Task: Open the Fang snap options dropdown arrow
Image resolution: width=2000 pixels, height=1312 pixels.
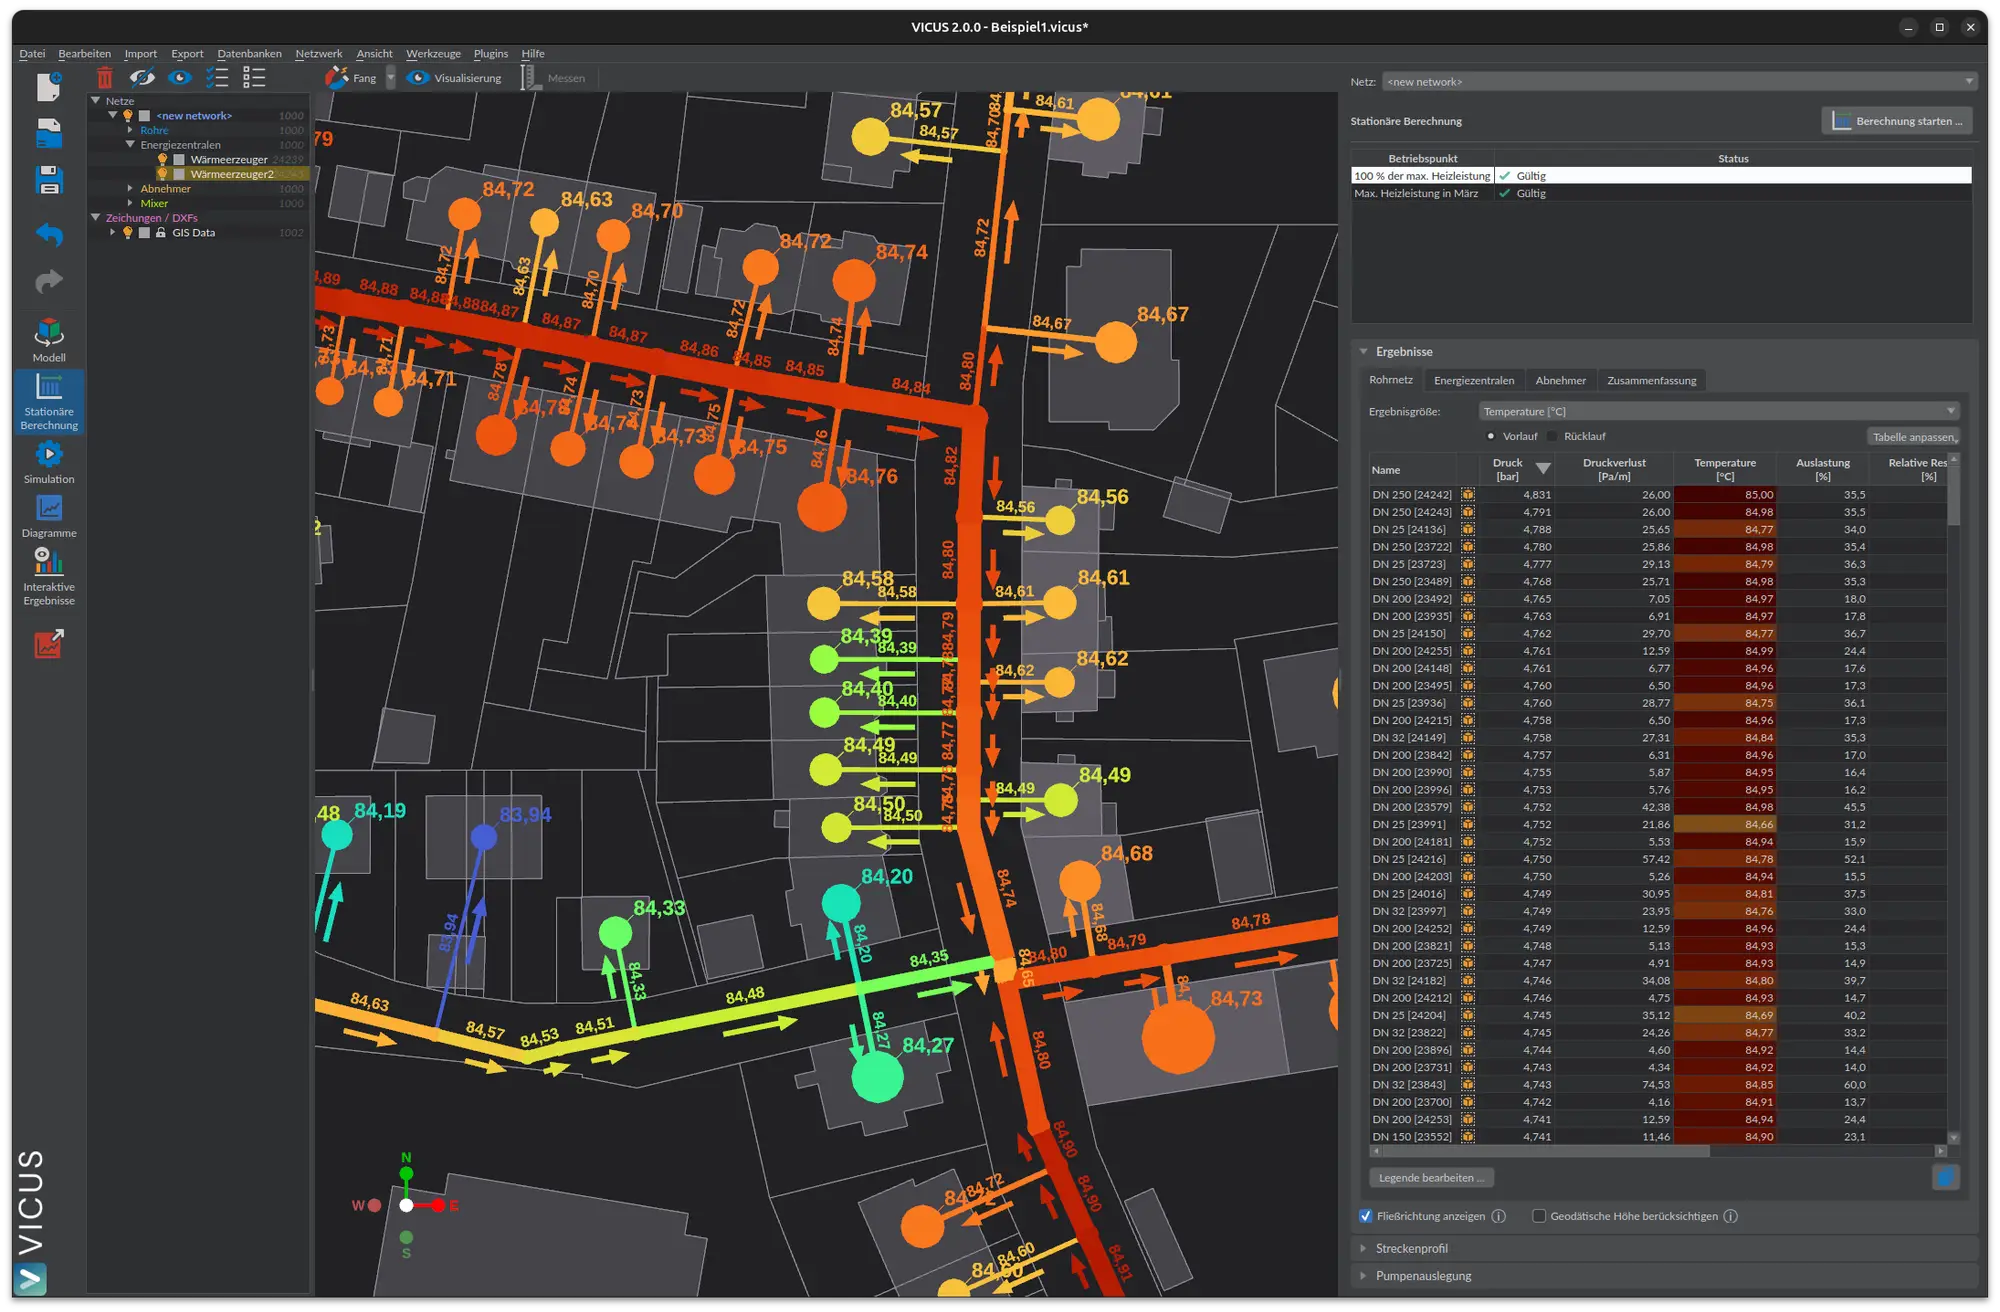Action: click(x=391, y=78)
